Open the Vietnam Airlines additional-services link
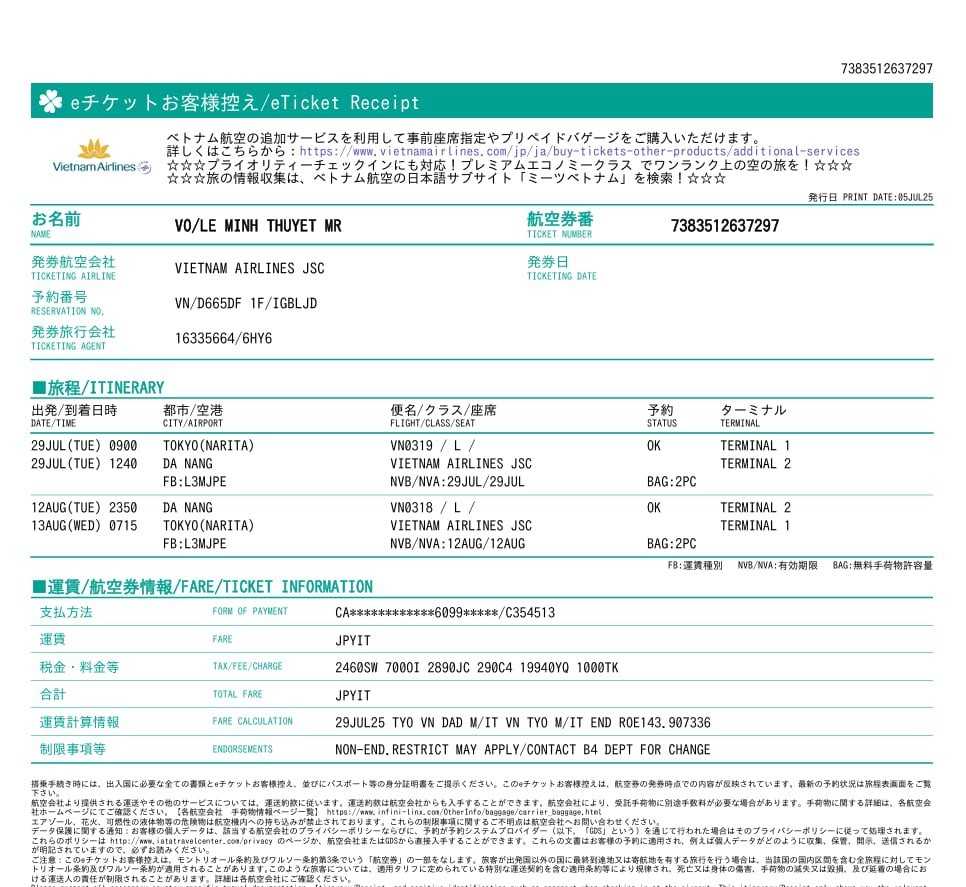This screenshot has width=966, height=887. (x=579, y=152)
